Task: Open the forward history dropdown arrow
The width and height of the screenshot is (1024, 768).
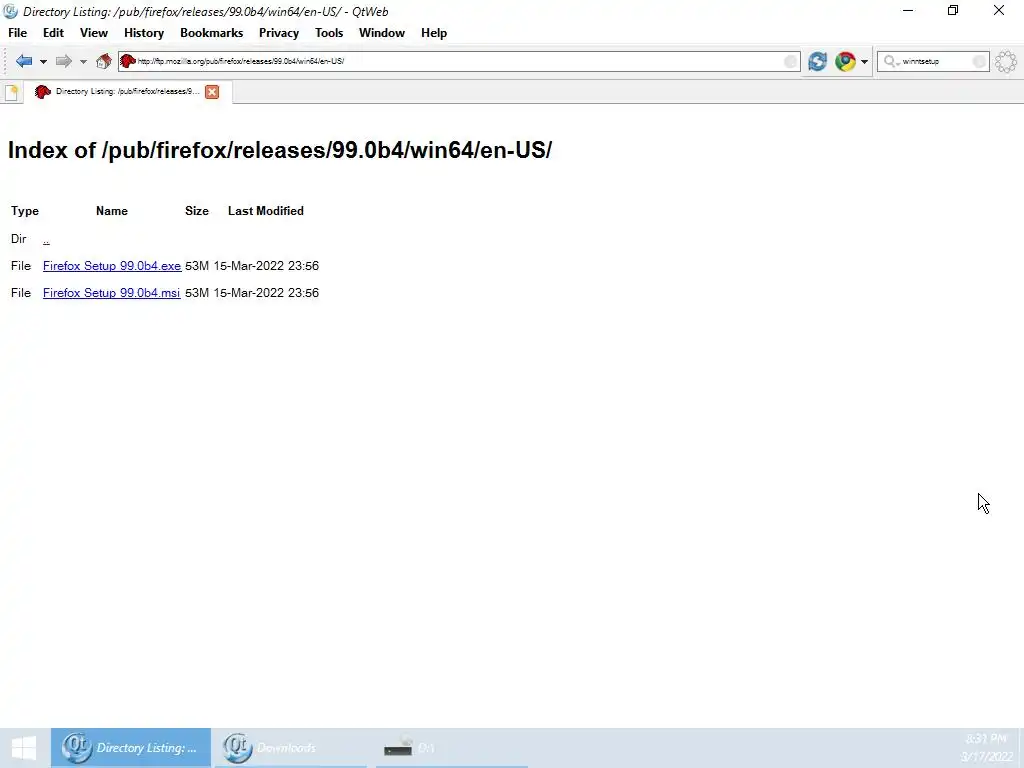Action: pos(83,62)
